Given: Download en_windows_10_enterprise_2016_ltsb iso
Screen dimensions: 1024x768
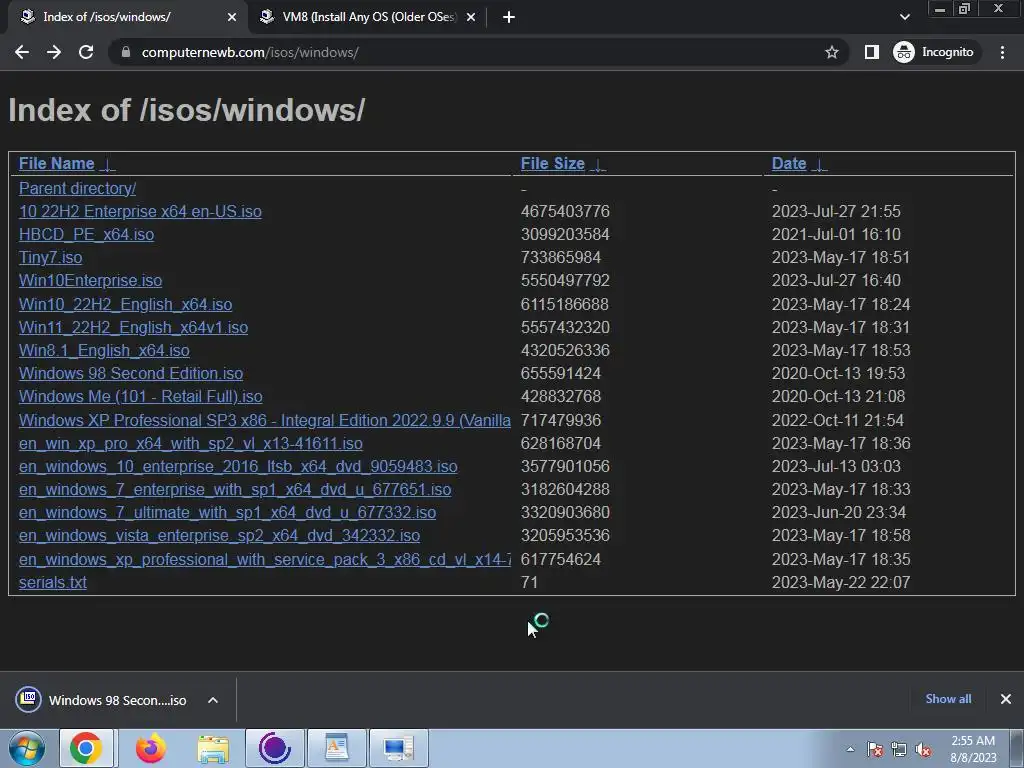Looking at the screenshot, I should tap(238, 466).
